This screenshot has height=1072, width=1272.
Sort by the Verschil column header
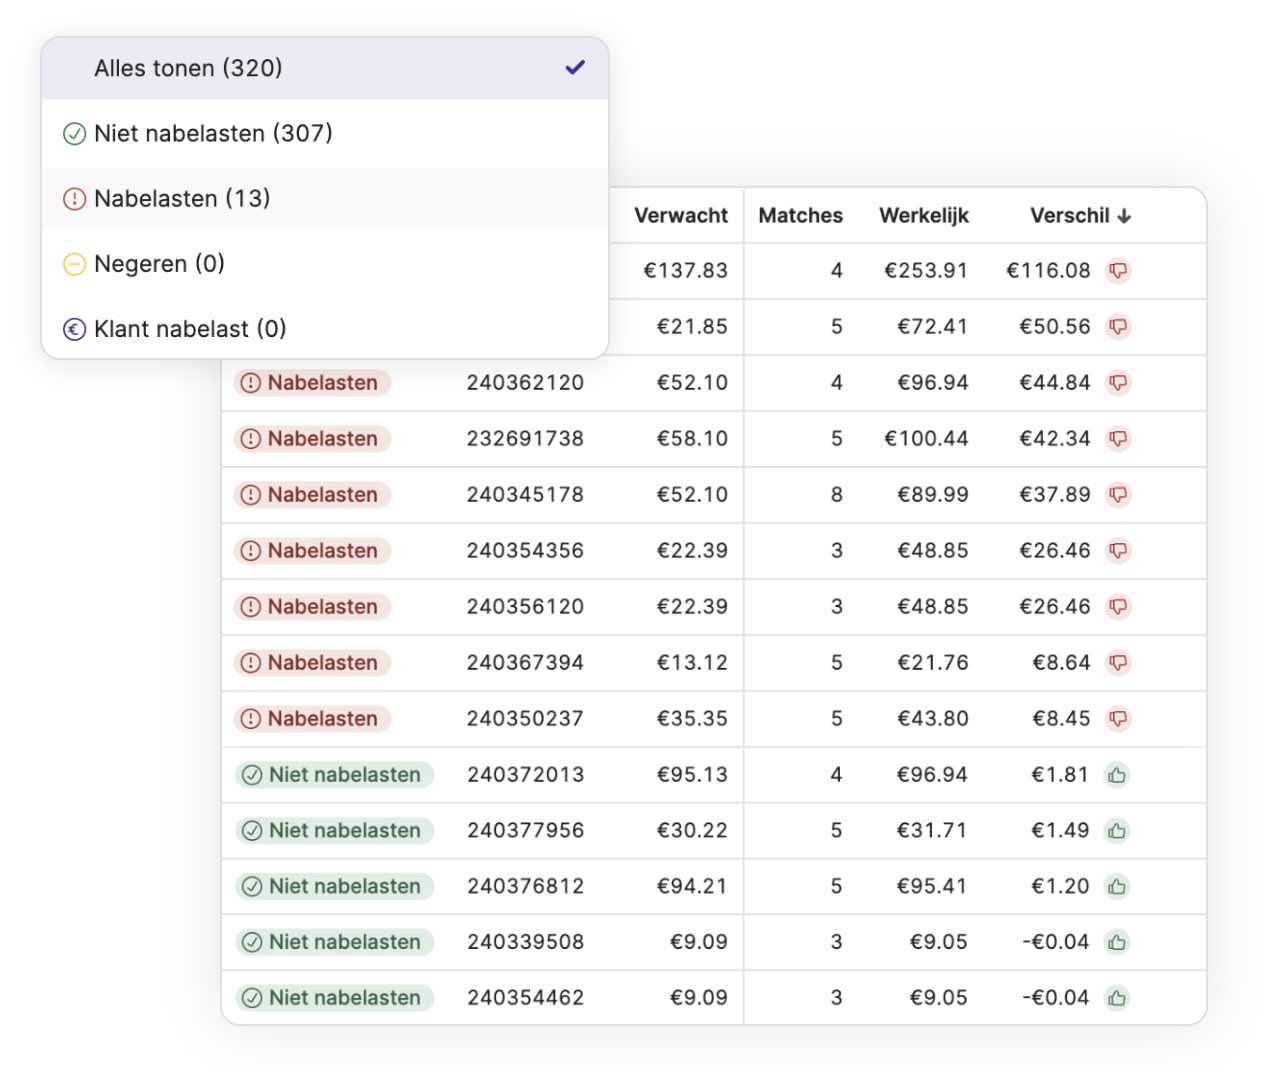[x=1080, y=216]
